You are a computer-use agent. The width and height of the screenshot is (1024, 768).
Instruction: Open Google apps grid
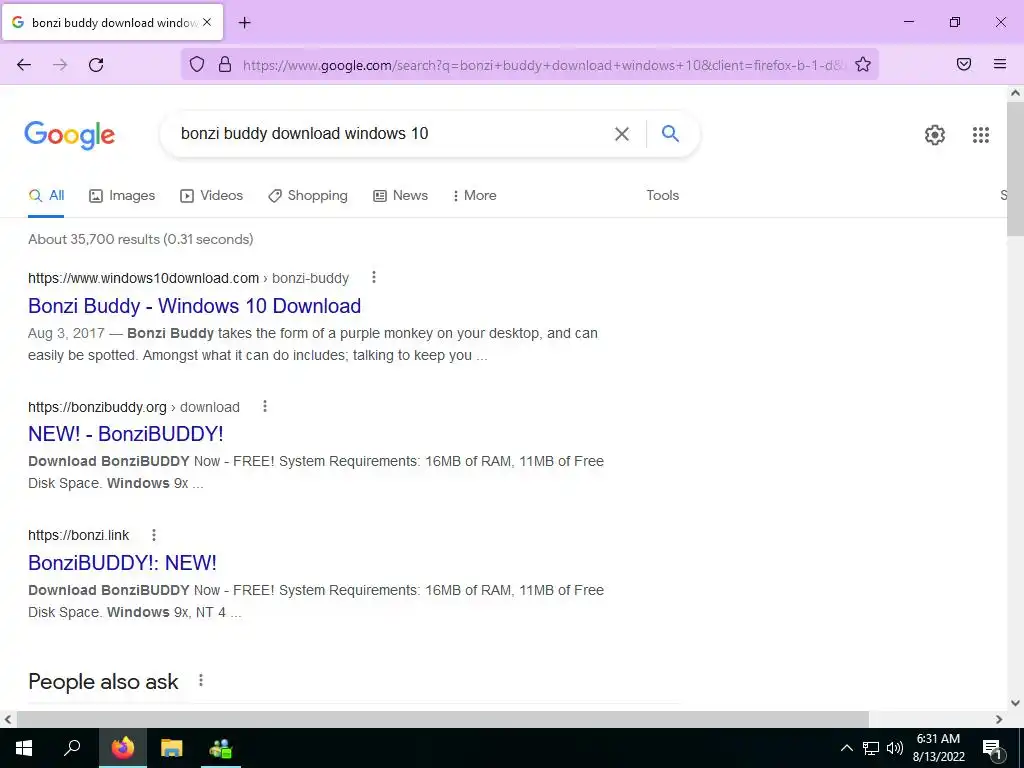[981, 135]
